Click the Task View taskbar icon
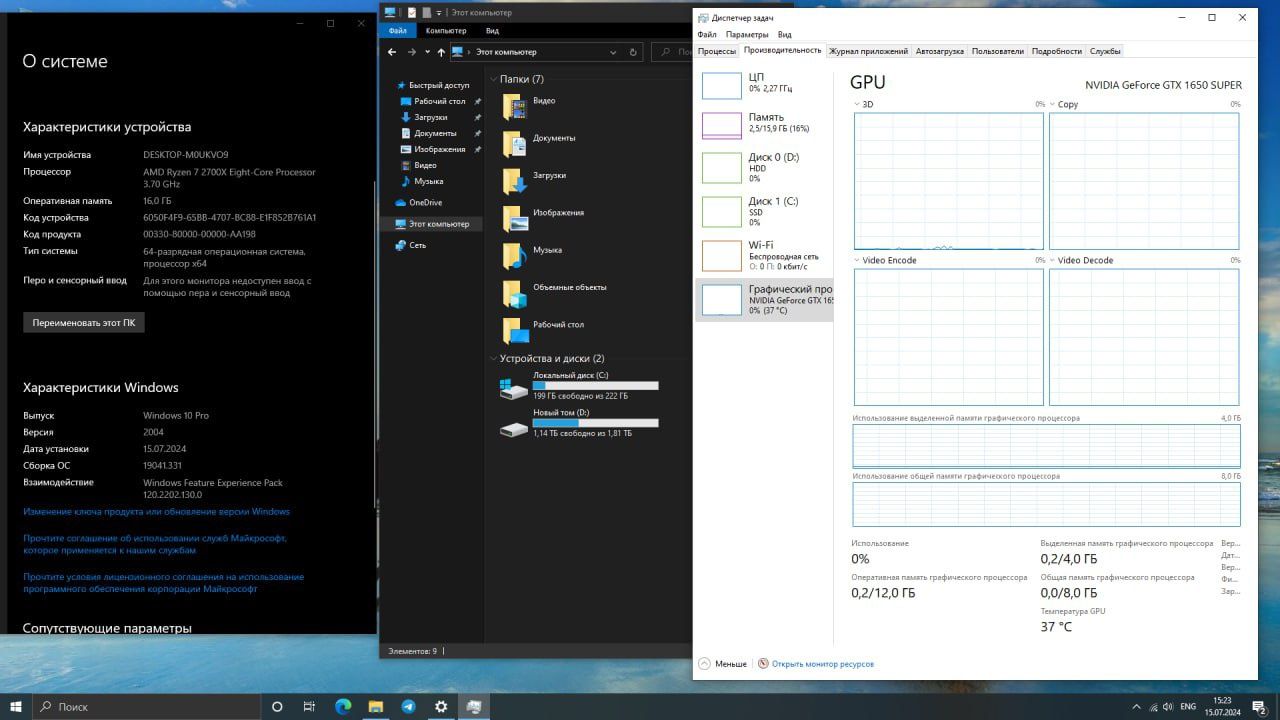The height and width of the screenshot is (720, 1280). (309, 706)
